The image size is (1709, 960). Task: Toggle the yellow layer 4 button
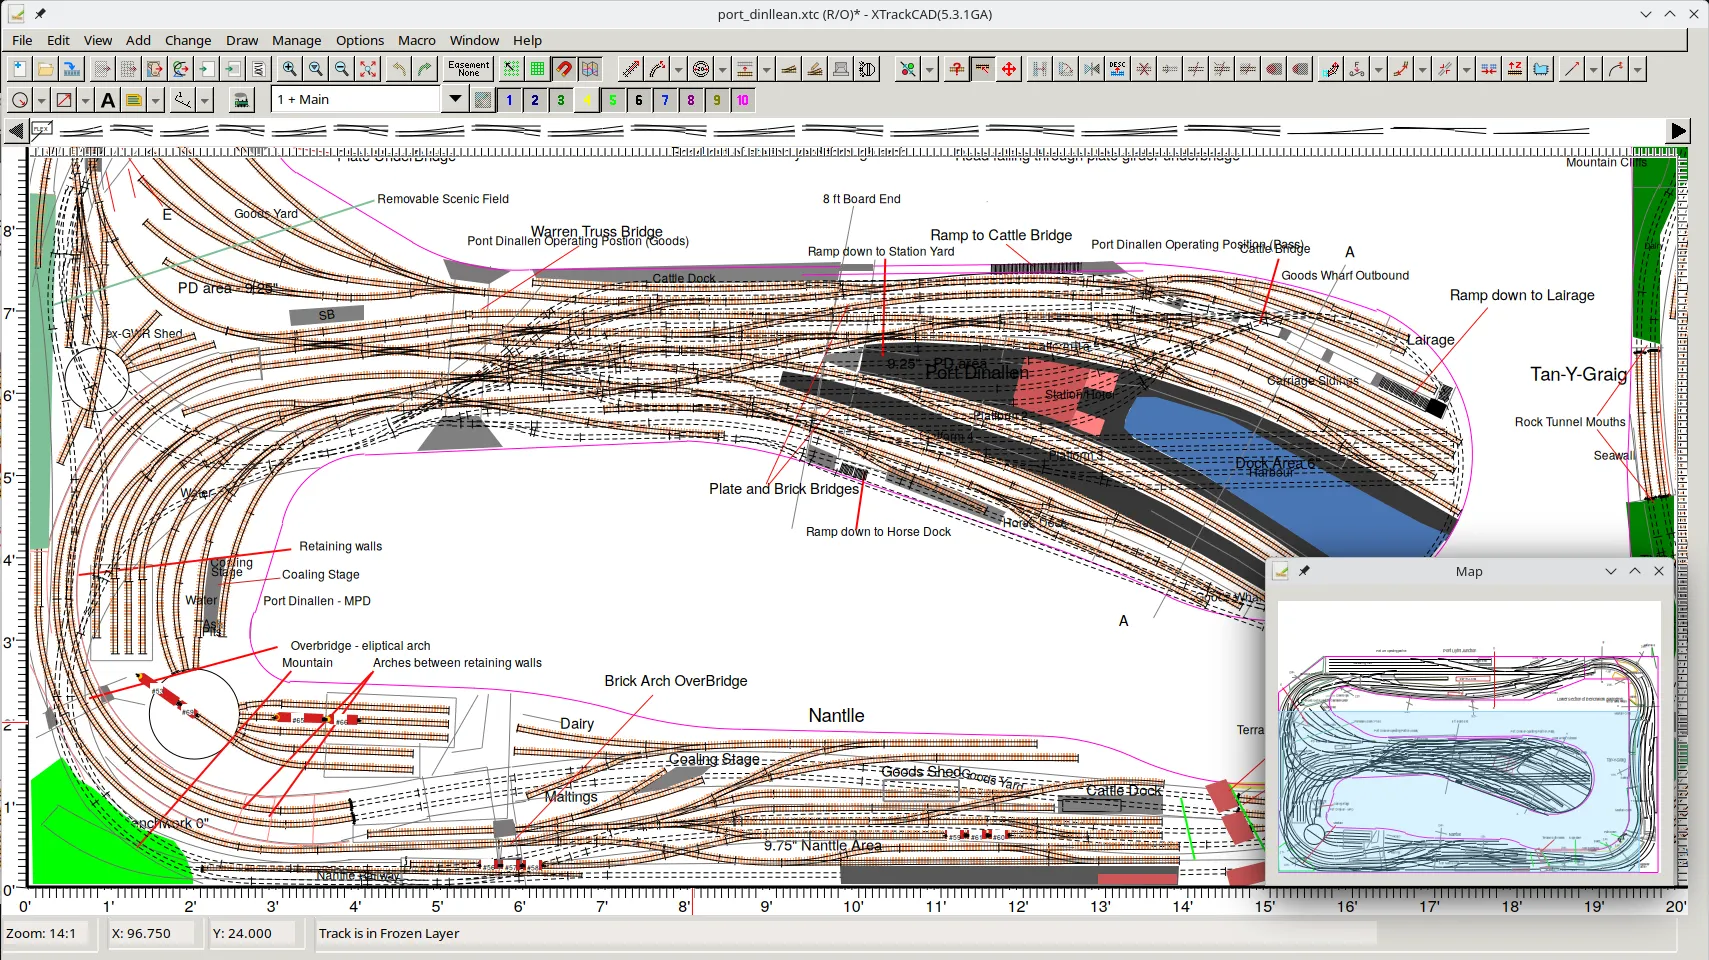[x=587, y=100]
